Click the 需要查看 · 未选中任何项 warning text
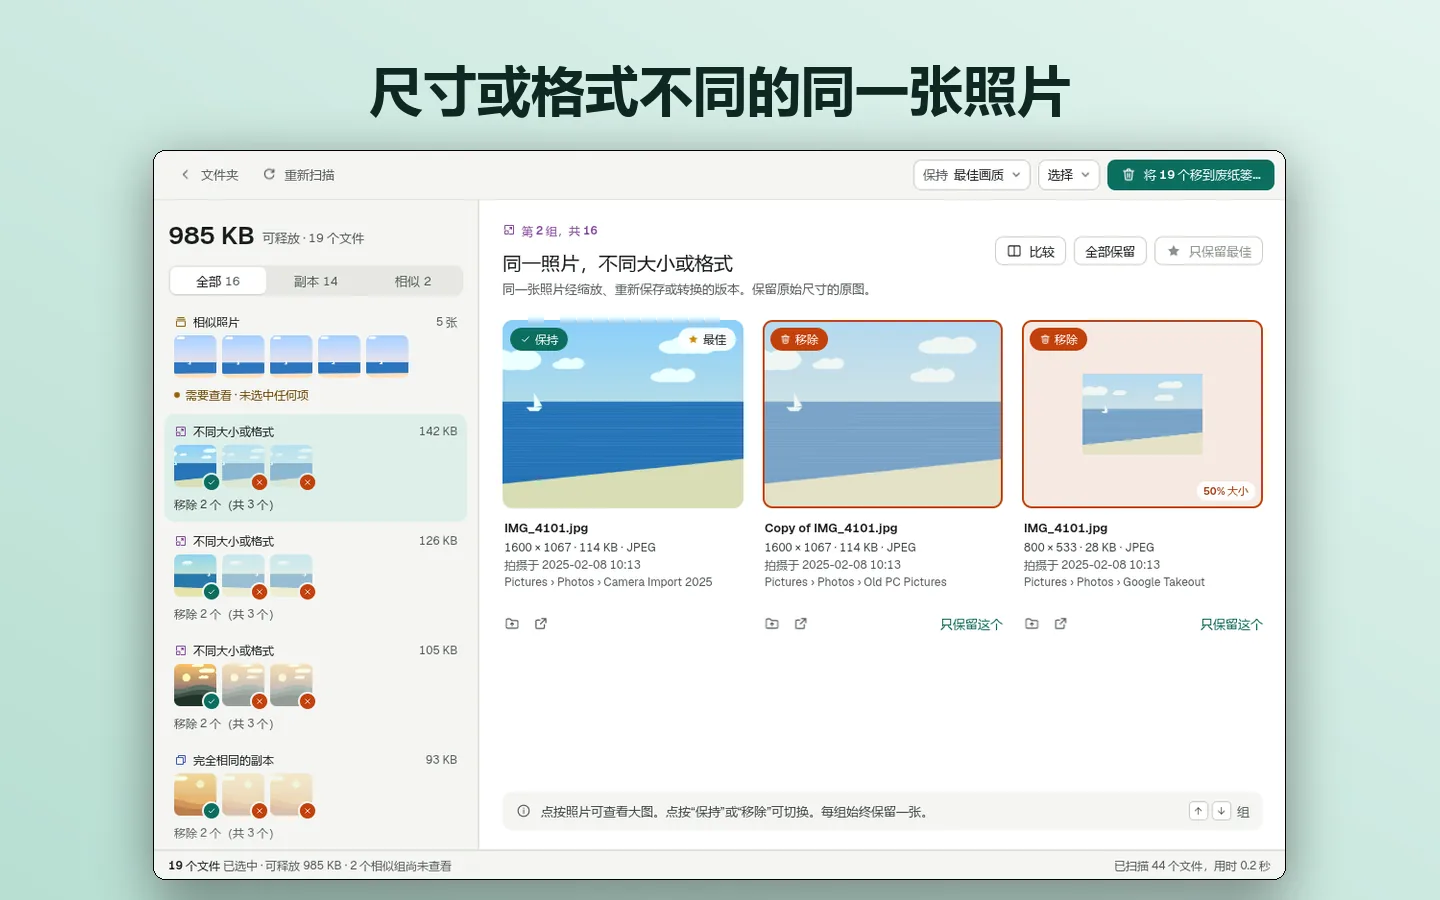 coord(247,395)
